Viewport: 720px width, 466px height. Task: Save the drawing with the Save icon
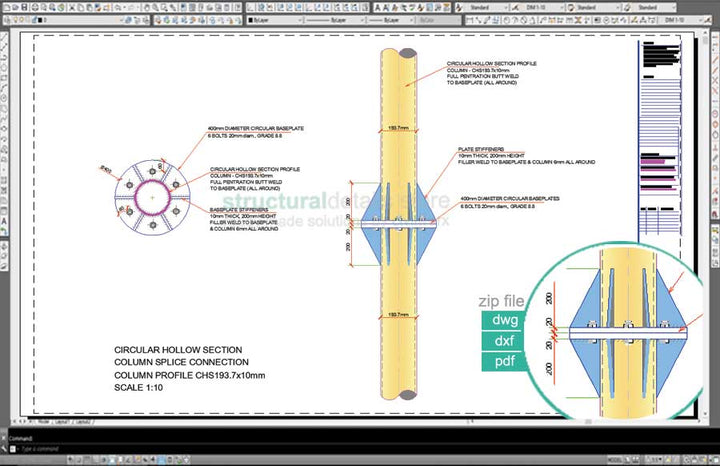pyautogui.click(x=24, y=8)
